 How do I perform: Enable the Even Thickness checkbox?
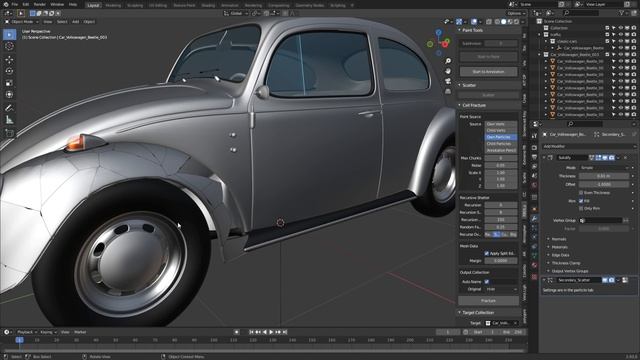pyautogui.click(x=581, y=193)
